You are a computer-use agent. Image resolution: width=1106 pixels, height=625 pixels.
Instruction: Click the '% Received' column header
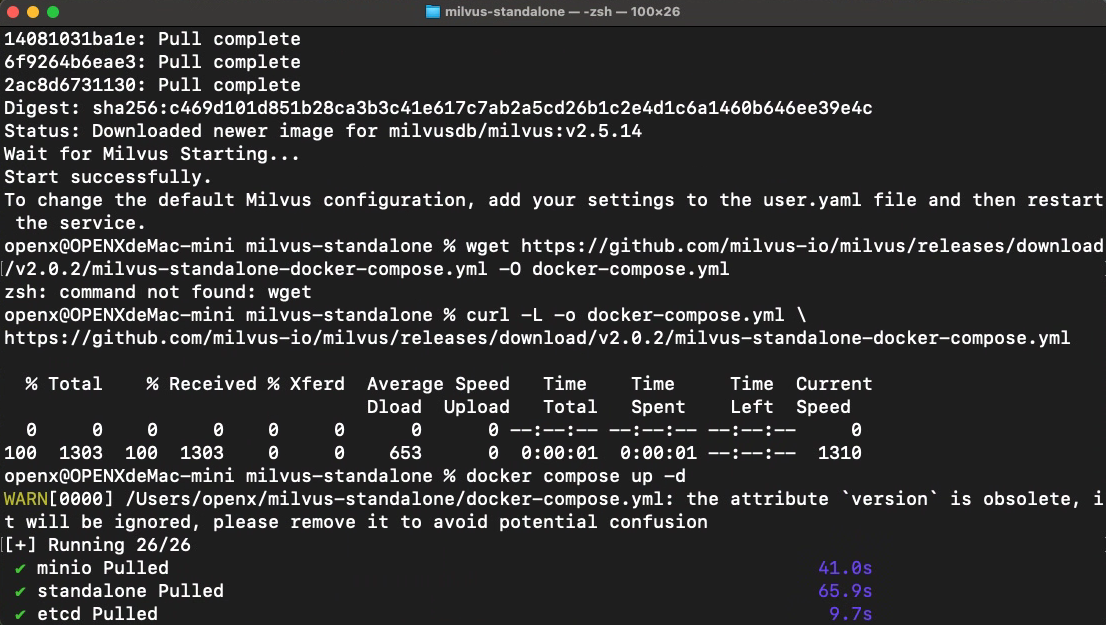pyautogui.click(x=202, y=384)
